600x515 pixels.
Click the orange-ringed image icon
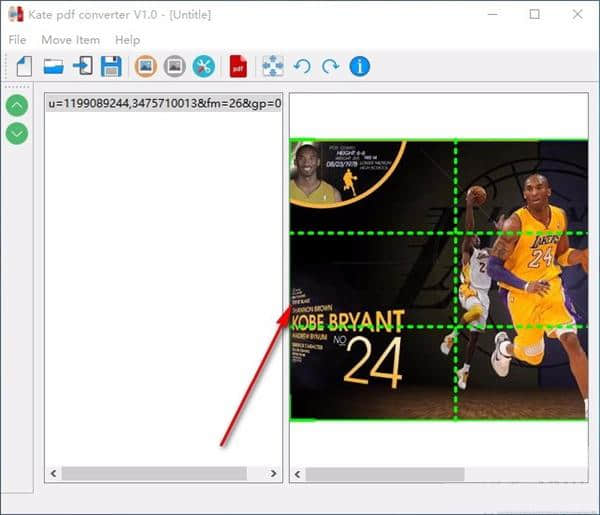tap(145, 67)
